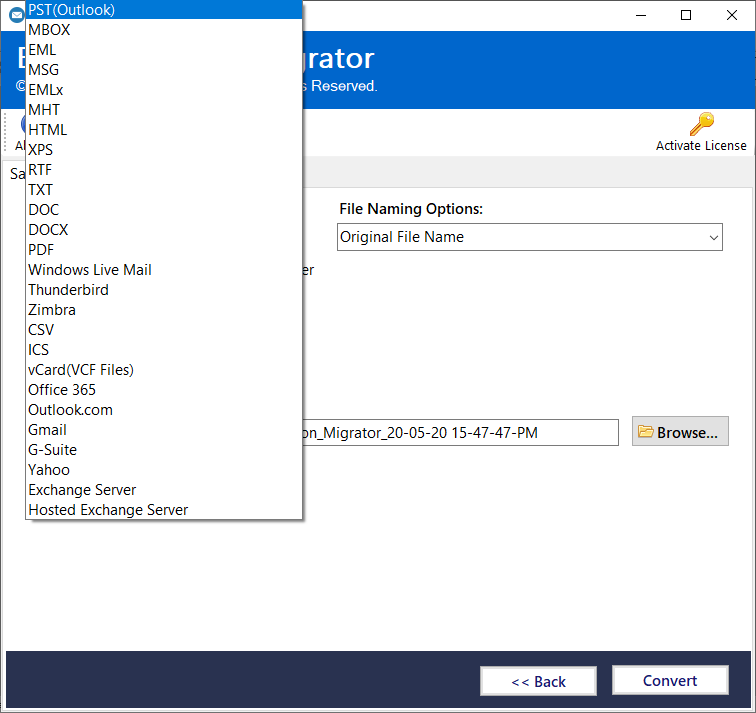756x713 pixels.
Task: Maximize the application window
Action: click(x=686, y=15)
